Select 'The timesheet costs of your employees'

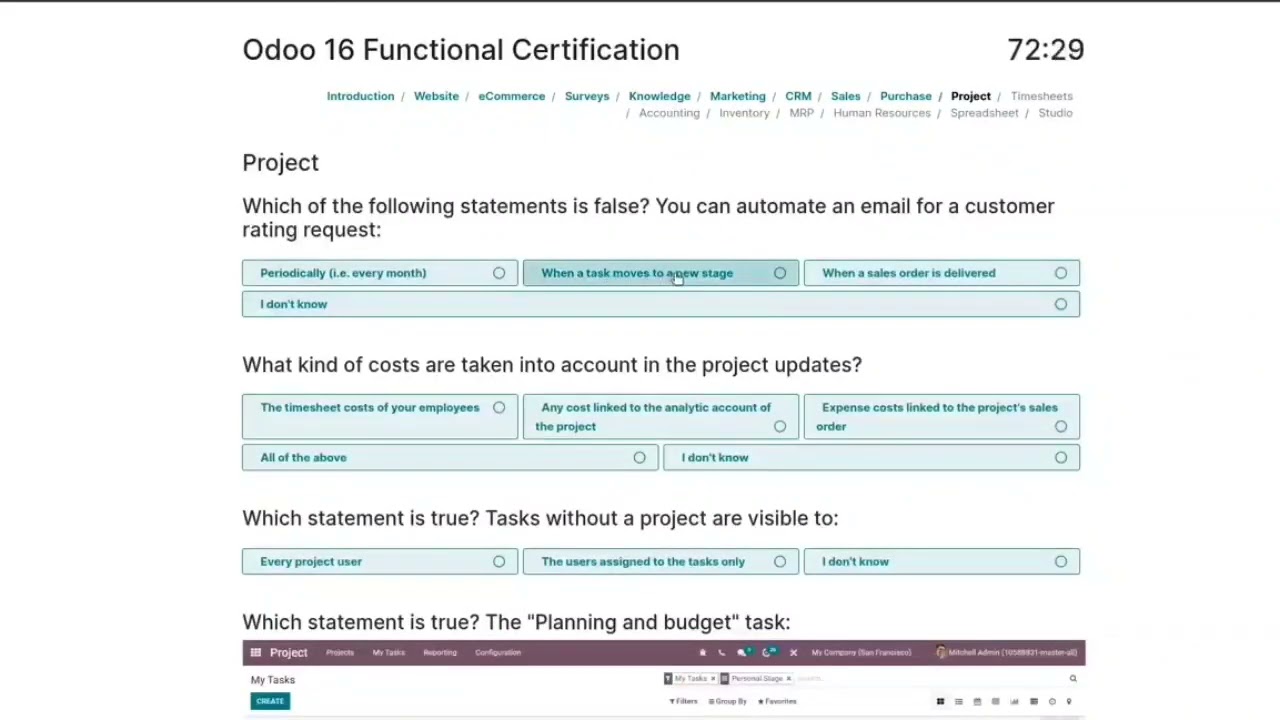point(380,417)
